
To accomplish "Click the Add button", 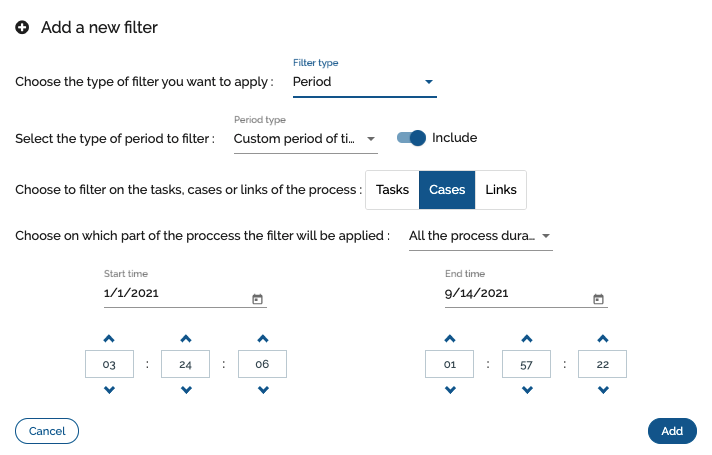I will (x=672, y=431).
